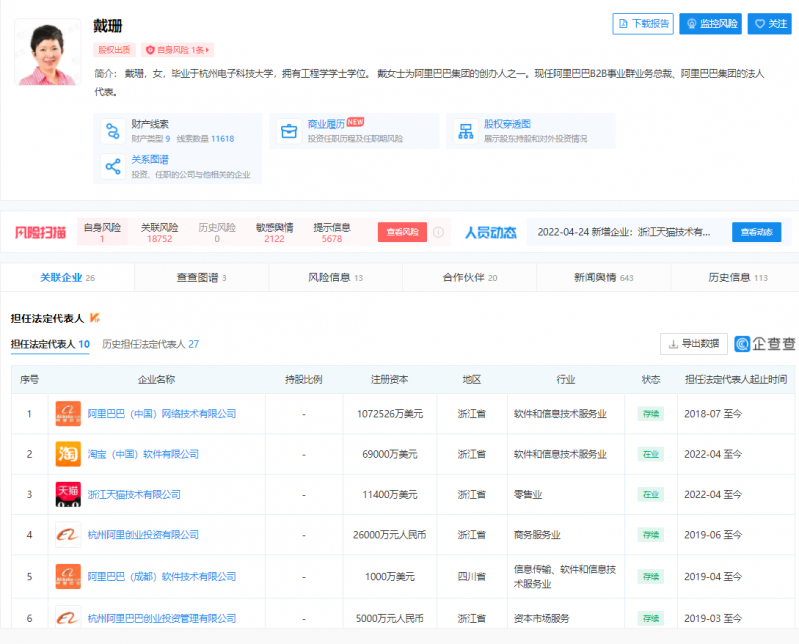Click the 企业名称 column header
Viewport: 799px width, 644px height.
click(x=156, y=380)
